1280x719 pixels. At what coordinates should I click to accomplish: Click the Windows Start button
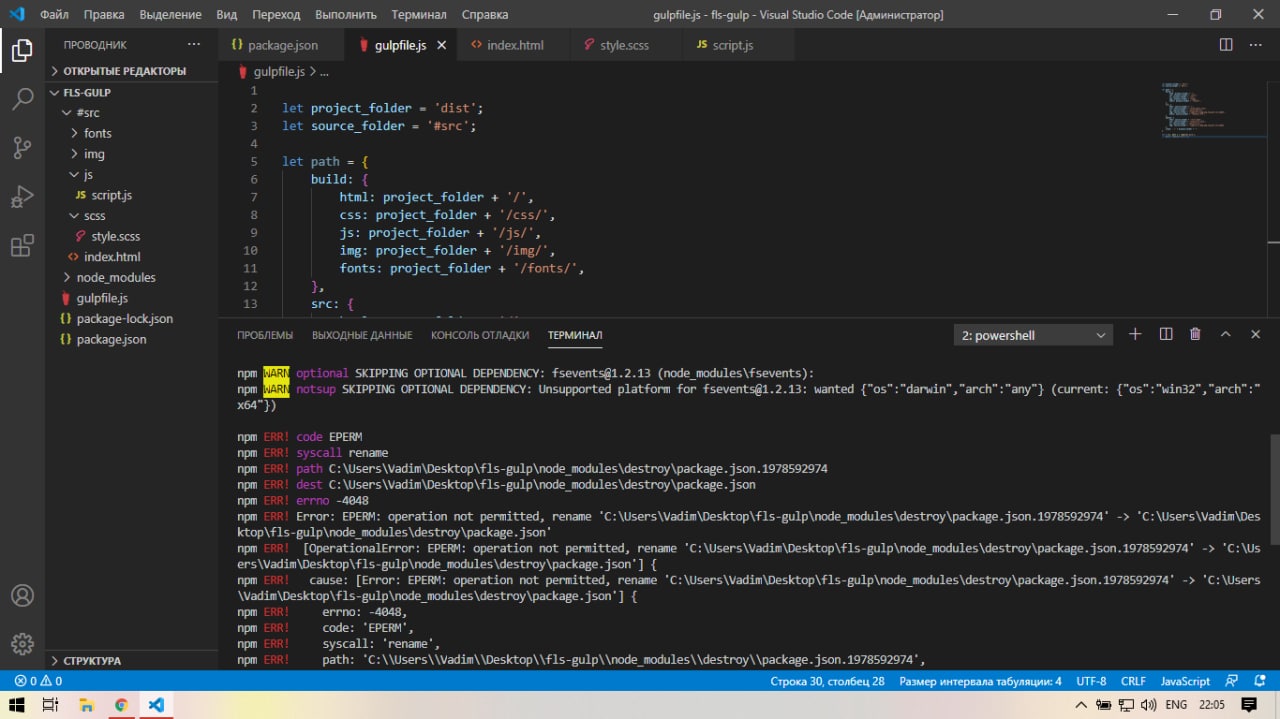click(x=17, y=705)
